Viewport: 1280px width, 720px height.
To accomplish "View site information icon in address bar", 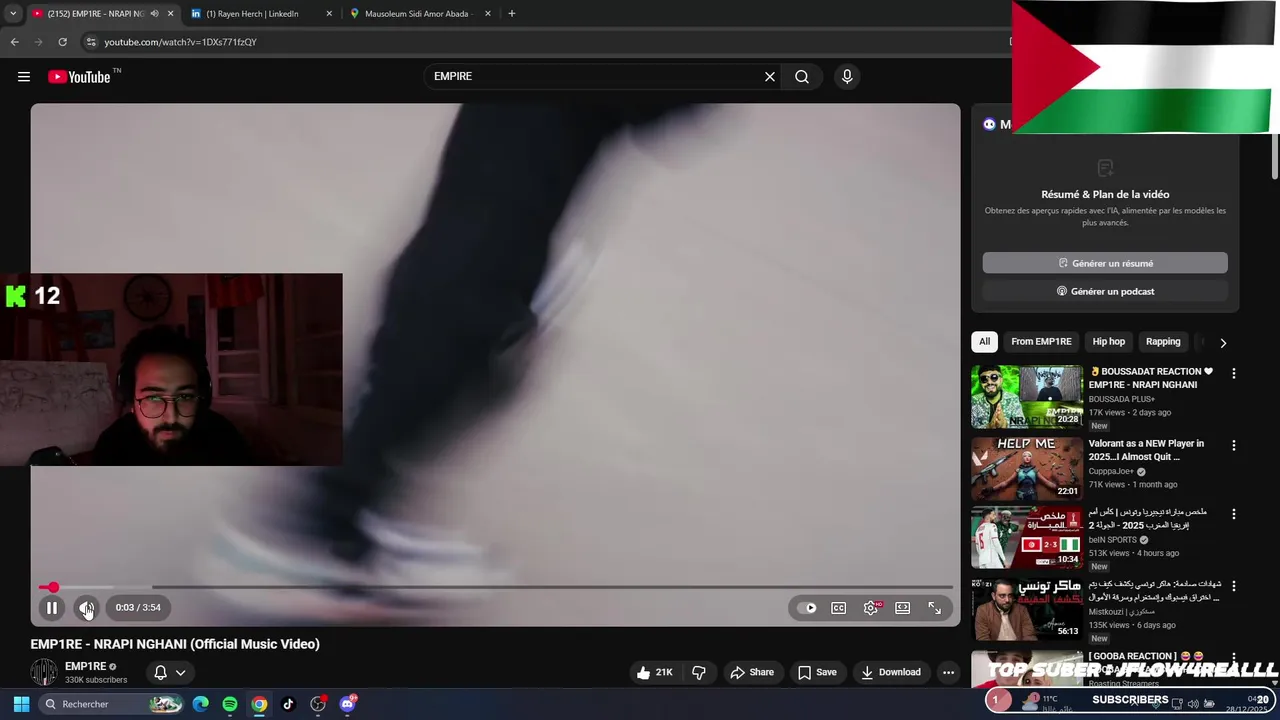I will click(91, 42).
